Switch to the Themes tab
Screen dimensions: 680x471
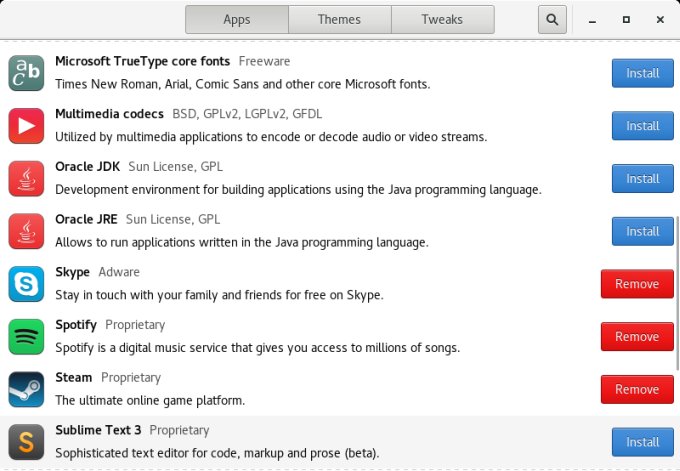[x=339, y=19]
